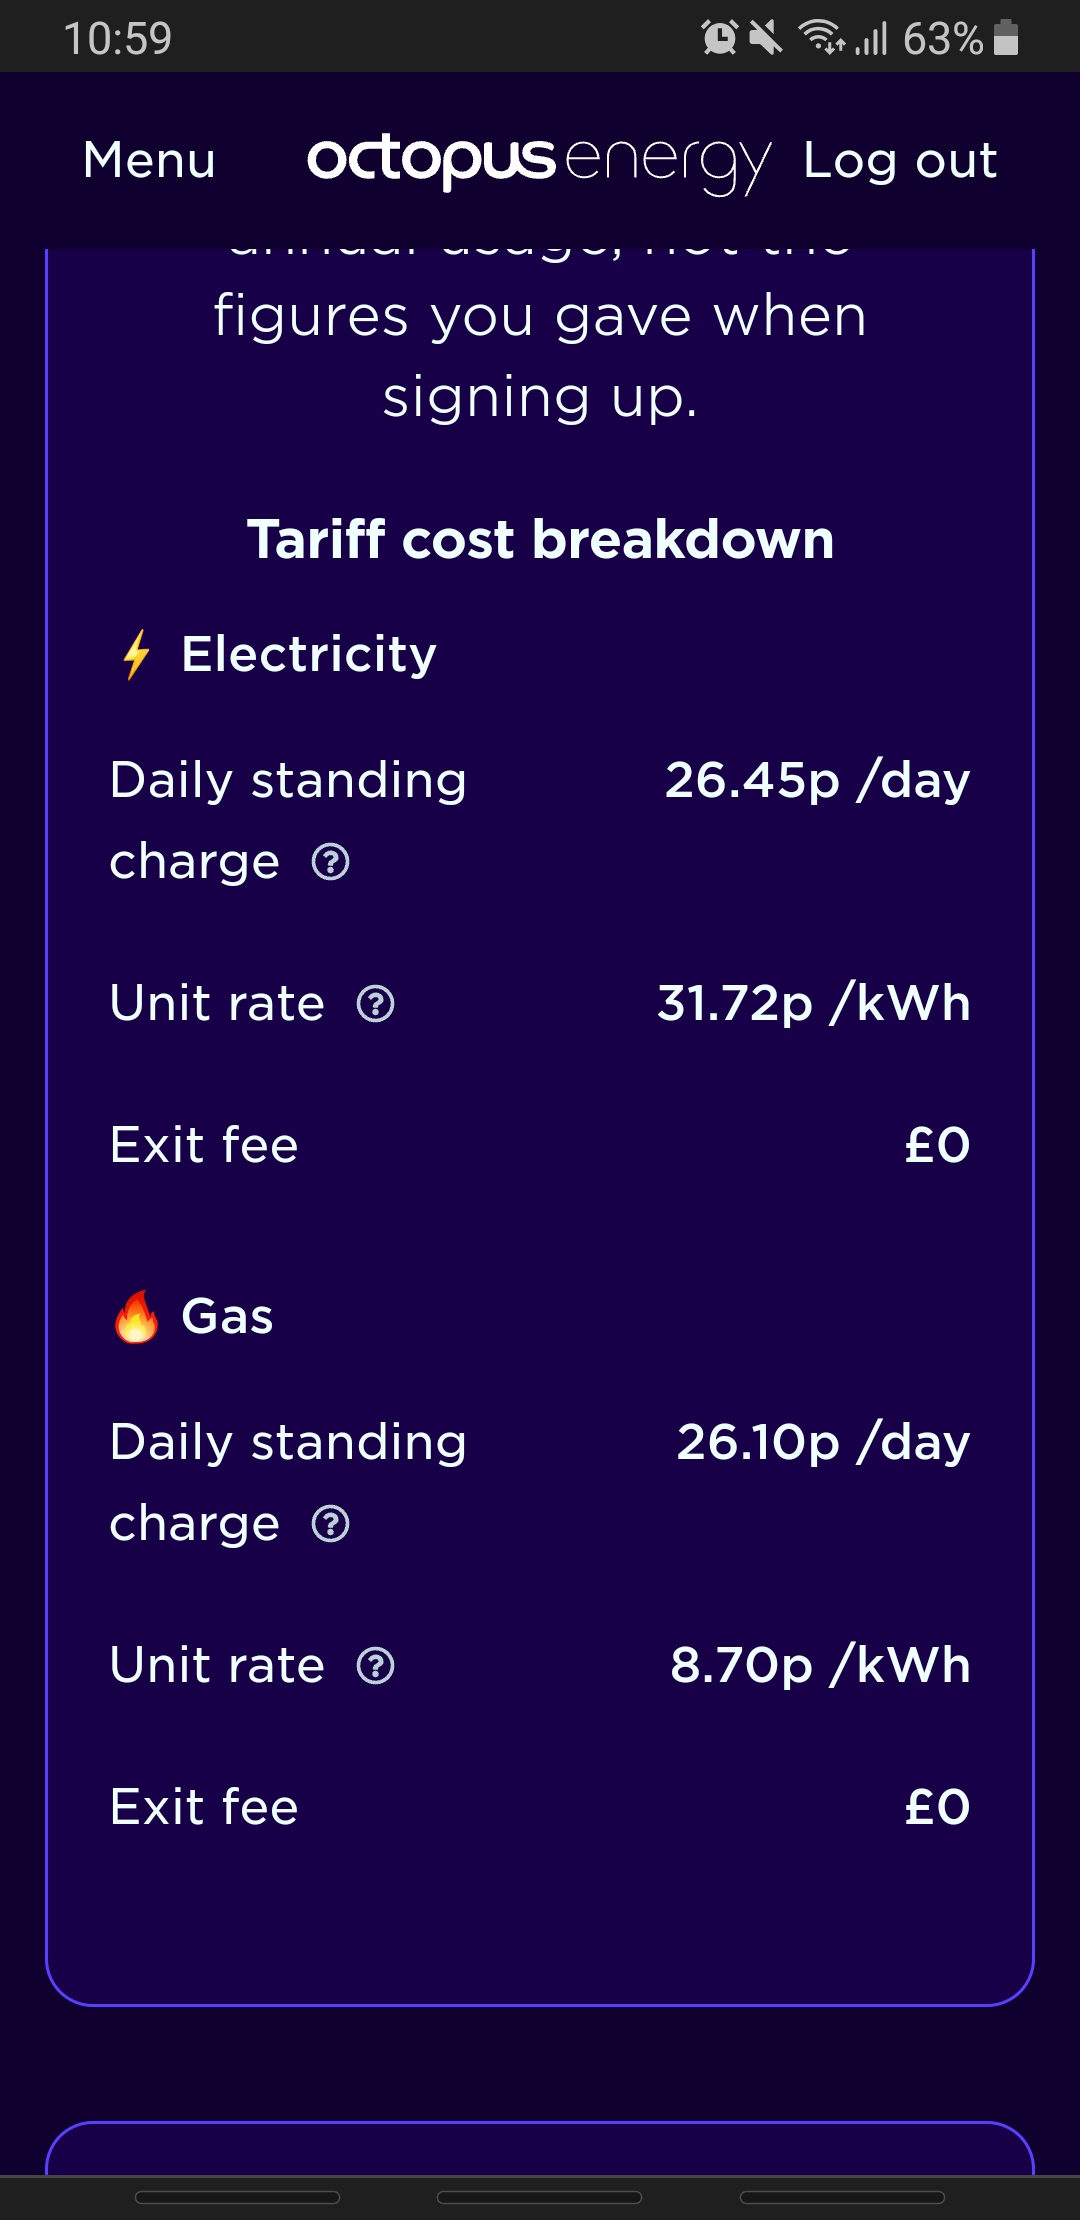Show help icon for electricity unit rate
Image resolution: width=1080 pixels, height=2220 pixels.
click(x=376, y=1003)
